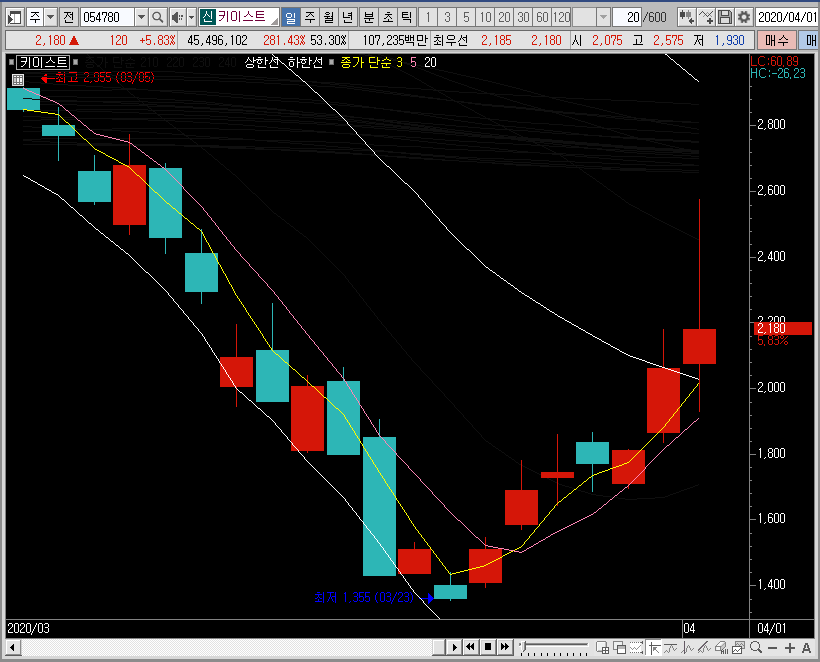Click the 매수 buy button

[x=777, y=40]
